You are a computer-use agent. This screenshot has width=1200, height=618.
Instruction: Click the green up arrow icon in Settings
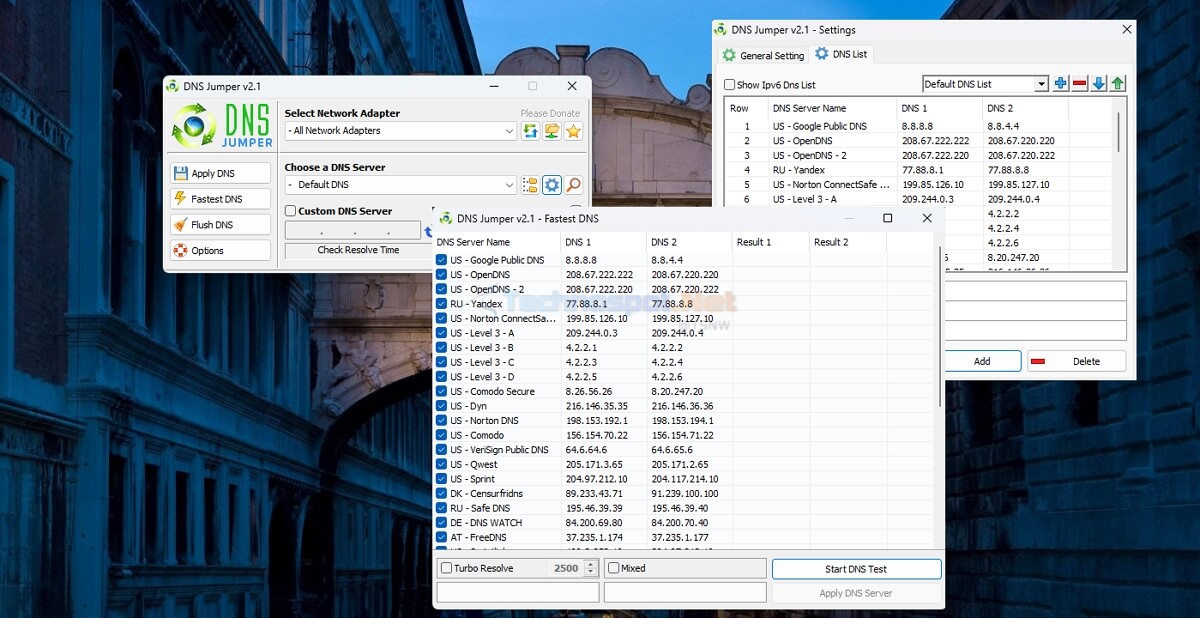pyautogui.click(x=1118, y=84)
